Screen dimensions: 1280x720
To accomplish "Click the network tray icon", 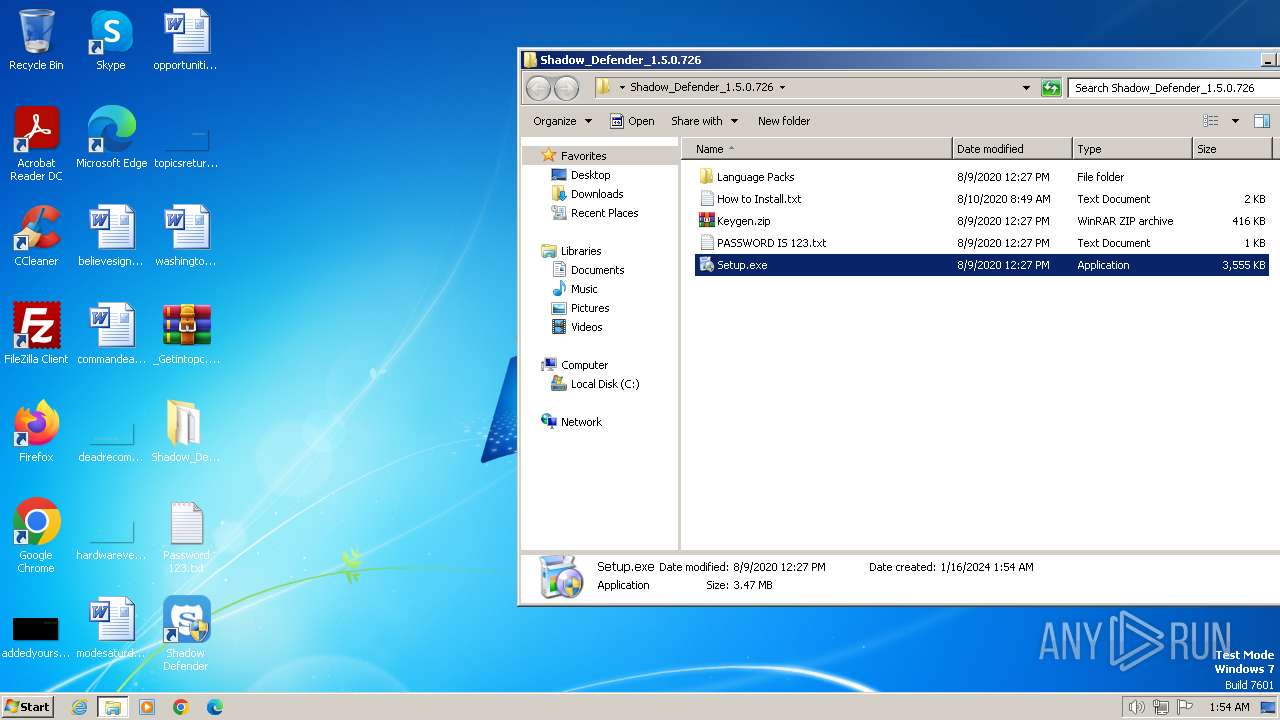I will 1161,707.
